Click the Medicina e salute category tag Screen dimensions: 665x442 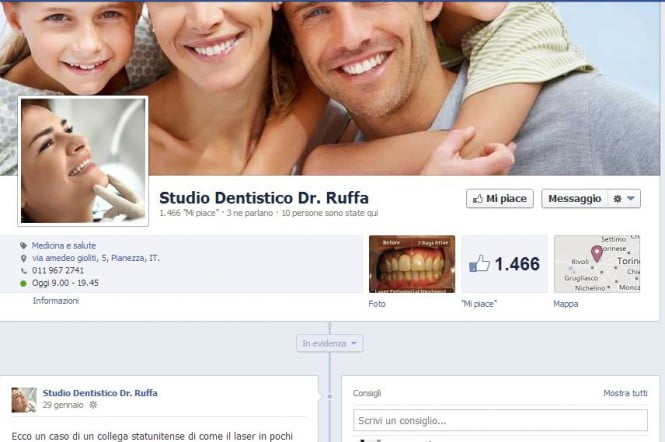coord(64,245)
